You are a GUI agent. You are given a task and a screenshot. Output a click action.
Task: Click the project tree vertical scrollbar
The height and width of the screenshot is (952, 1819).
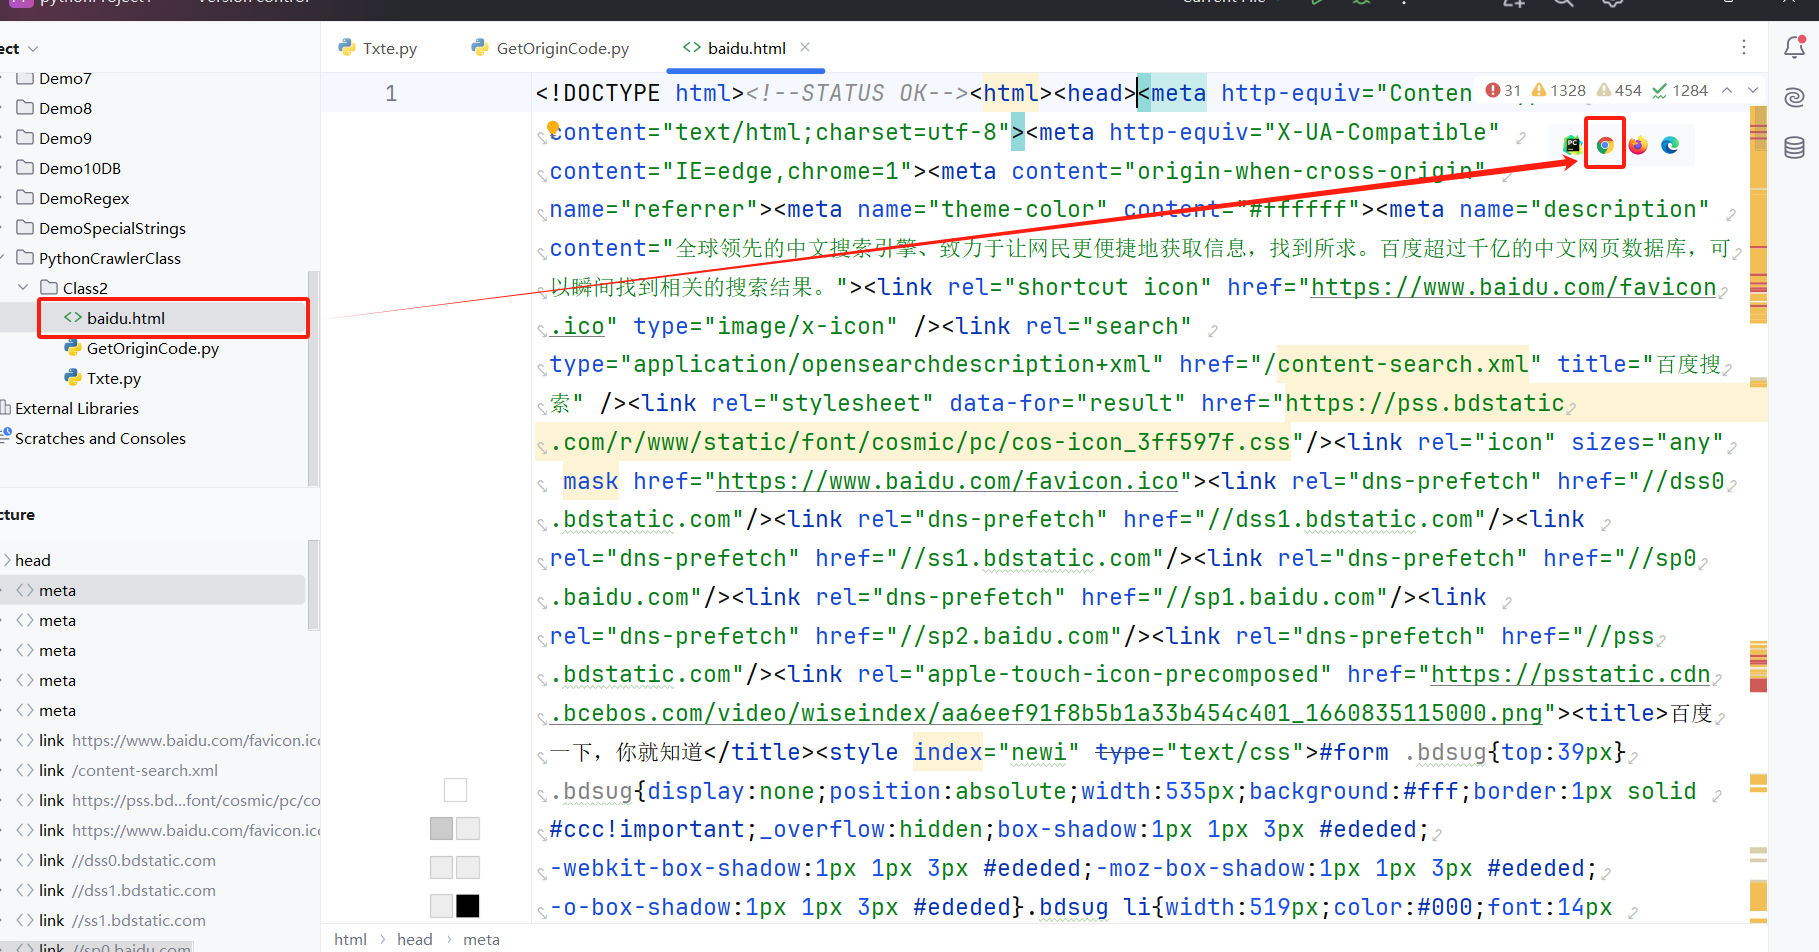pyautogui.click(x=313, y=378)
